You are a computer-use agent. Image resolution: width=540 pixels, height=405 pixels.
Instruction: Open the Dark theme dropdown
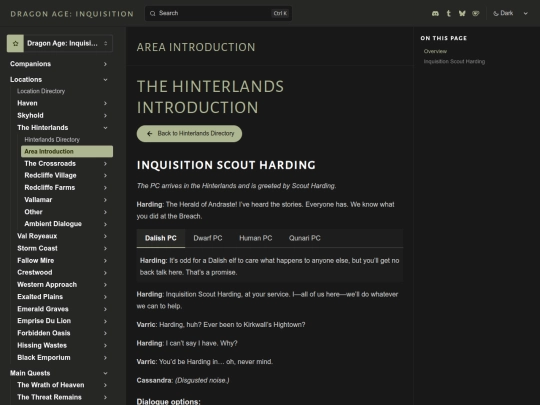510,13
